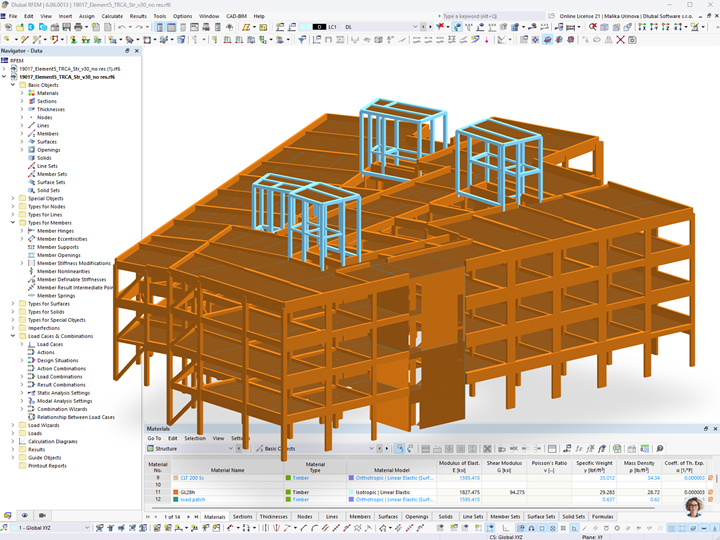Toggle the object snap button in status bar
This screenshot has height=540, width=720.
pos(532,528)
